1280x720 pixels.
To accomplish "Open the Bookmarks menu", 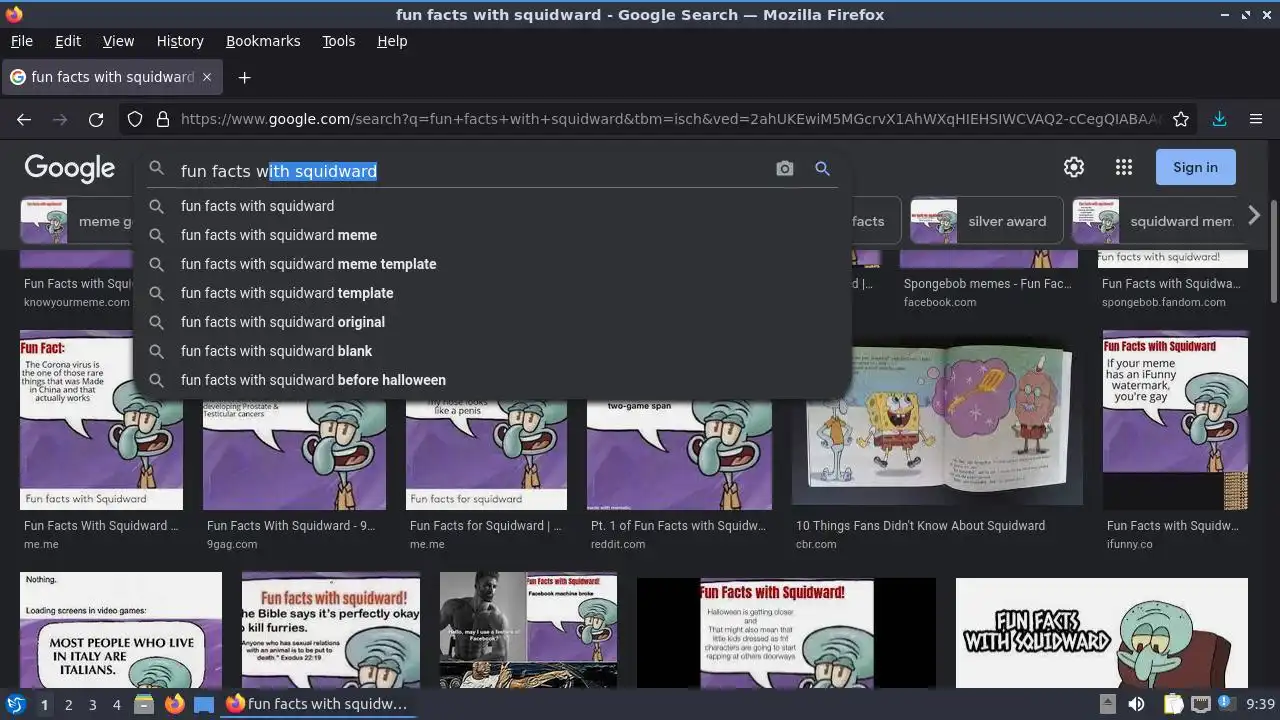I will point(263,41).
